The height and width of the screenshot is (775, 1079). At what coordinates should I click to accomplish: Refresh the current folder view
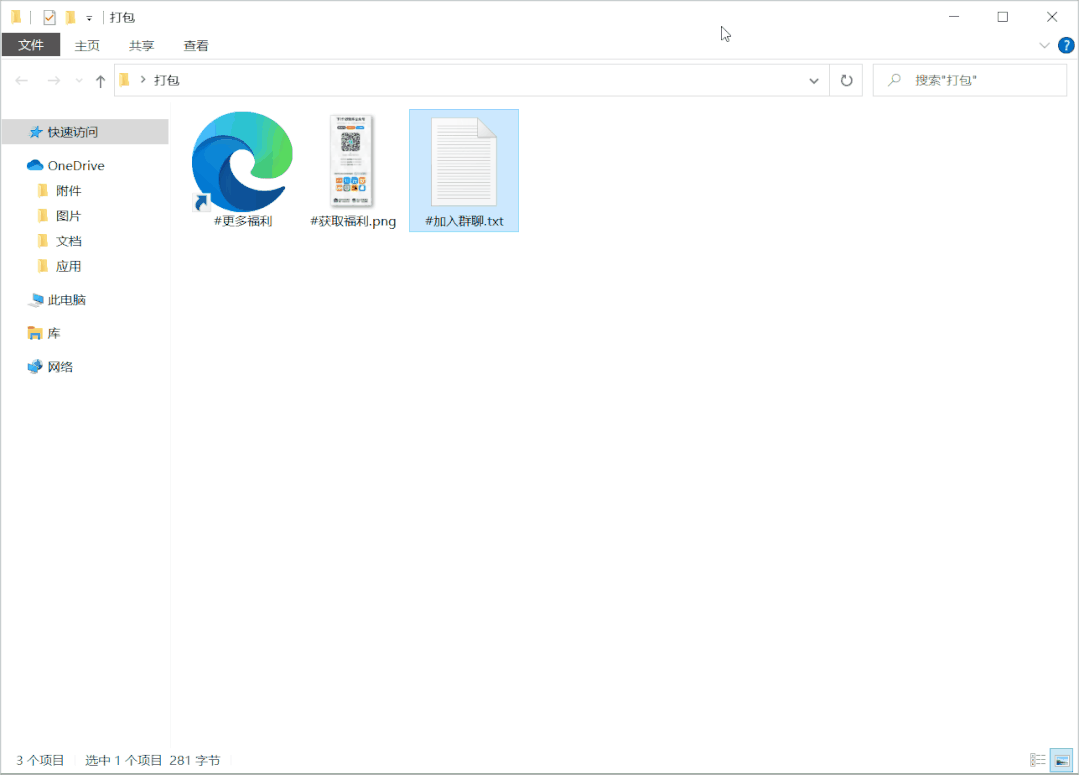click(x=846, y=81)
